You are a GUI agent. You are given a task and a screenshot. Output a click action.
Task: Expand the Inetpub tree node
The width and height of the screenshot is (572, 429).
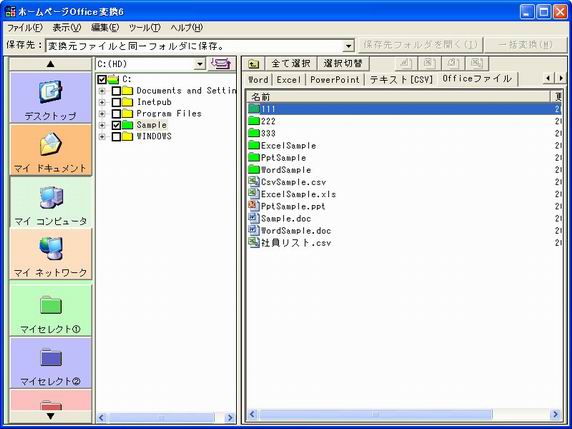[102, 102]
